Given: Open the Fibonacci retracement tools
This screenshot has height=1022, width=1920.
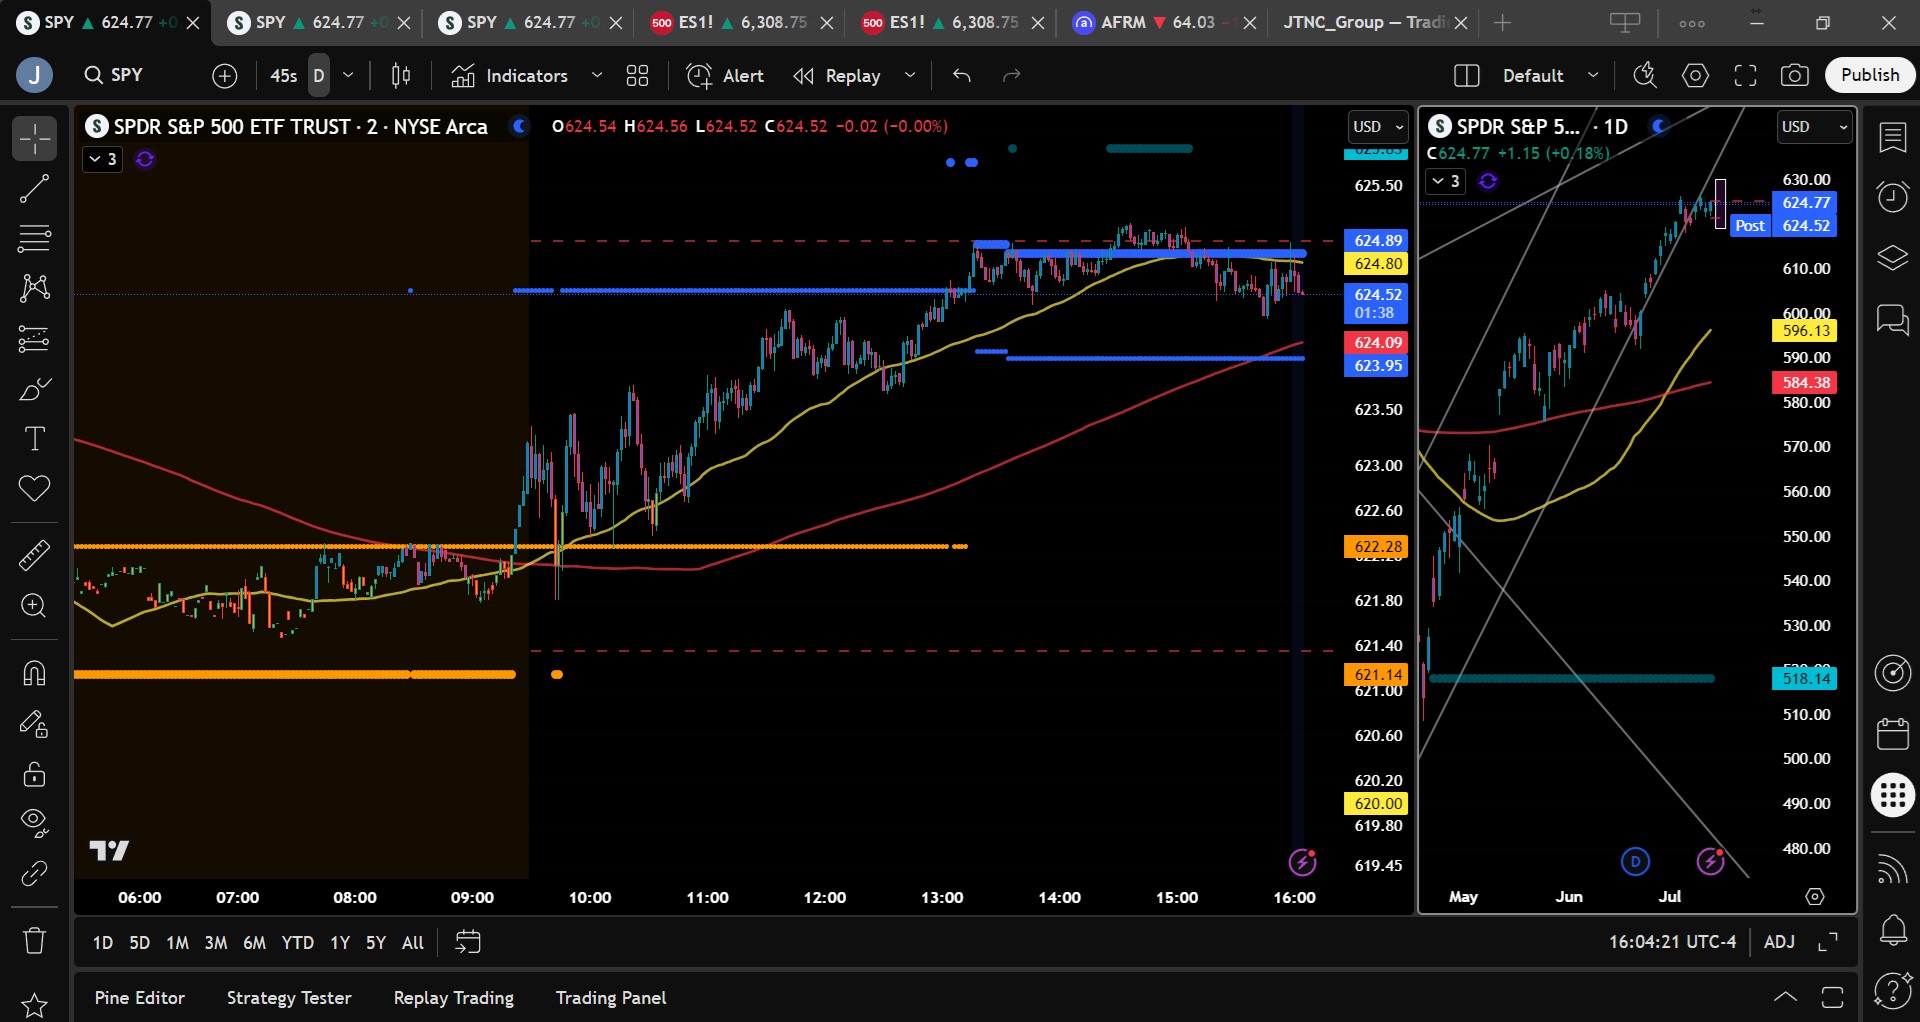Looking at the screenshot, I should tap(34, 239).
